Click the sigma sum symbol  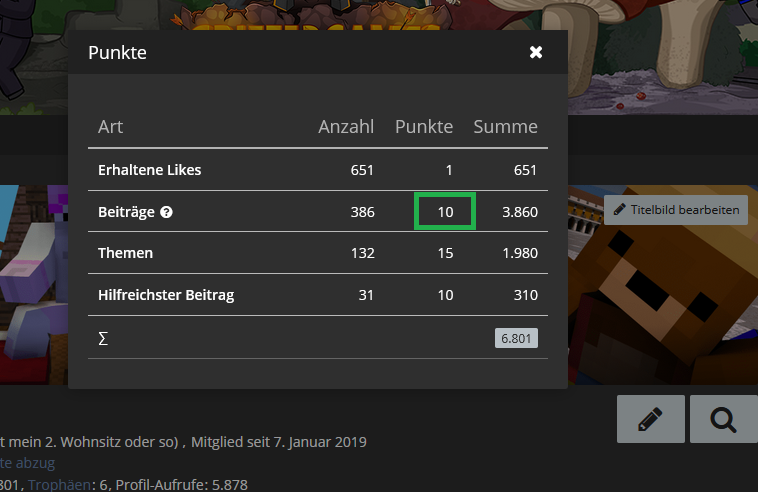click(103, 338)
